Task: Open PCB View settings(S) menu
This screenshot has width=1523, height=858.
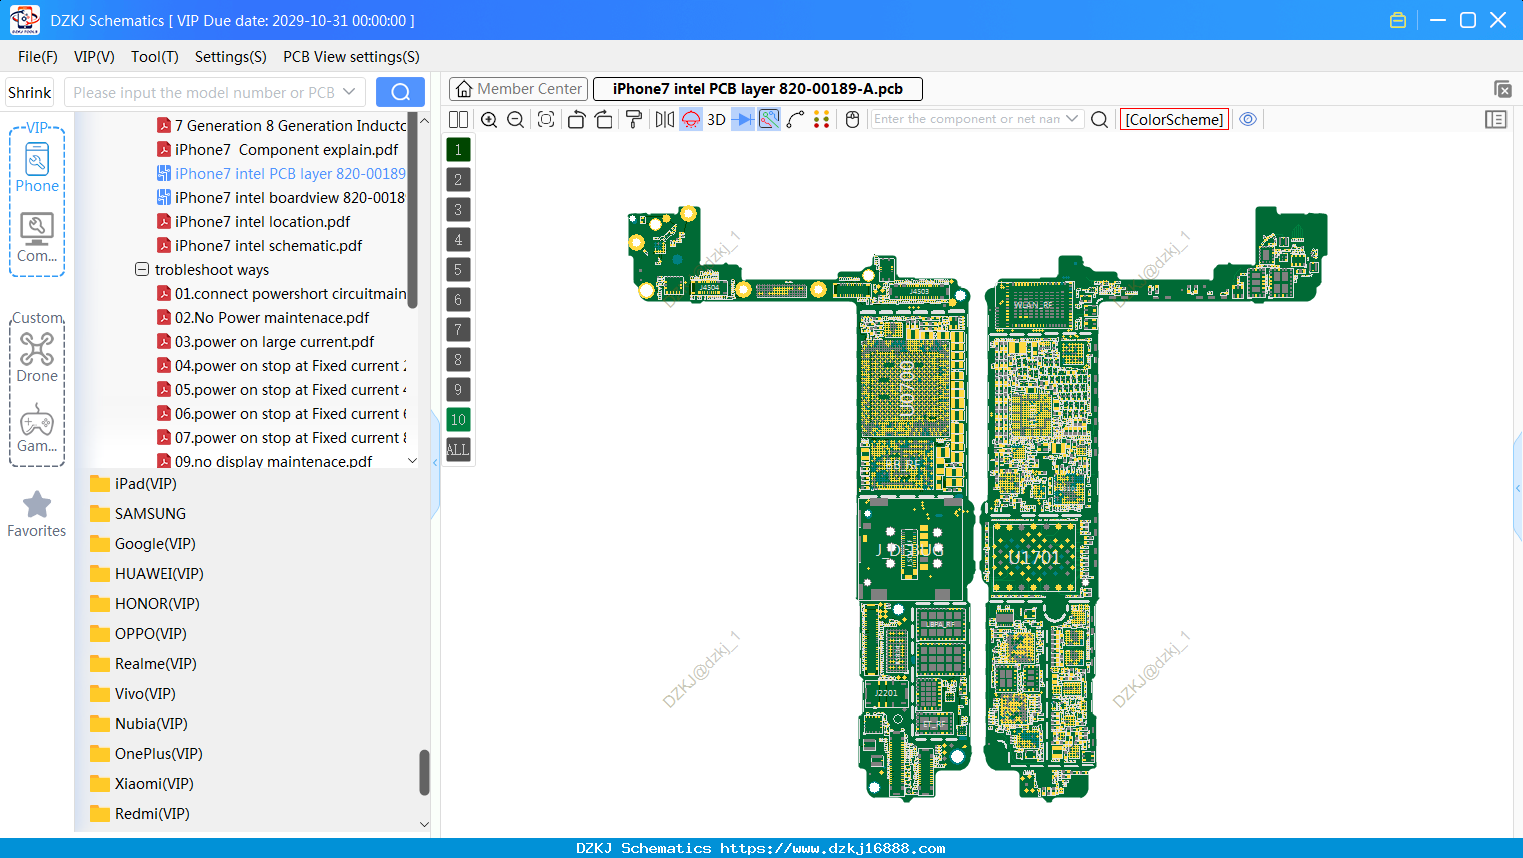Action: click(x=351, y=57)
